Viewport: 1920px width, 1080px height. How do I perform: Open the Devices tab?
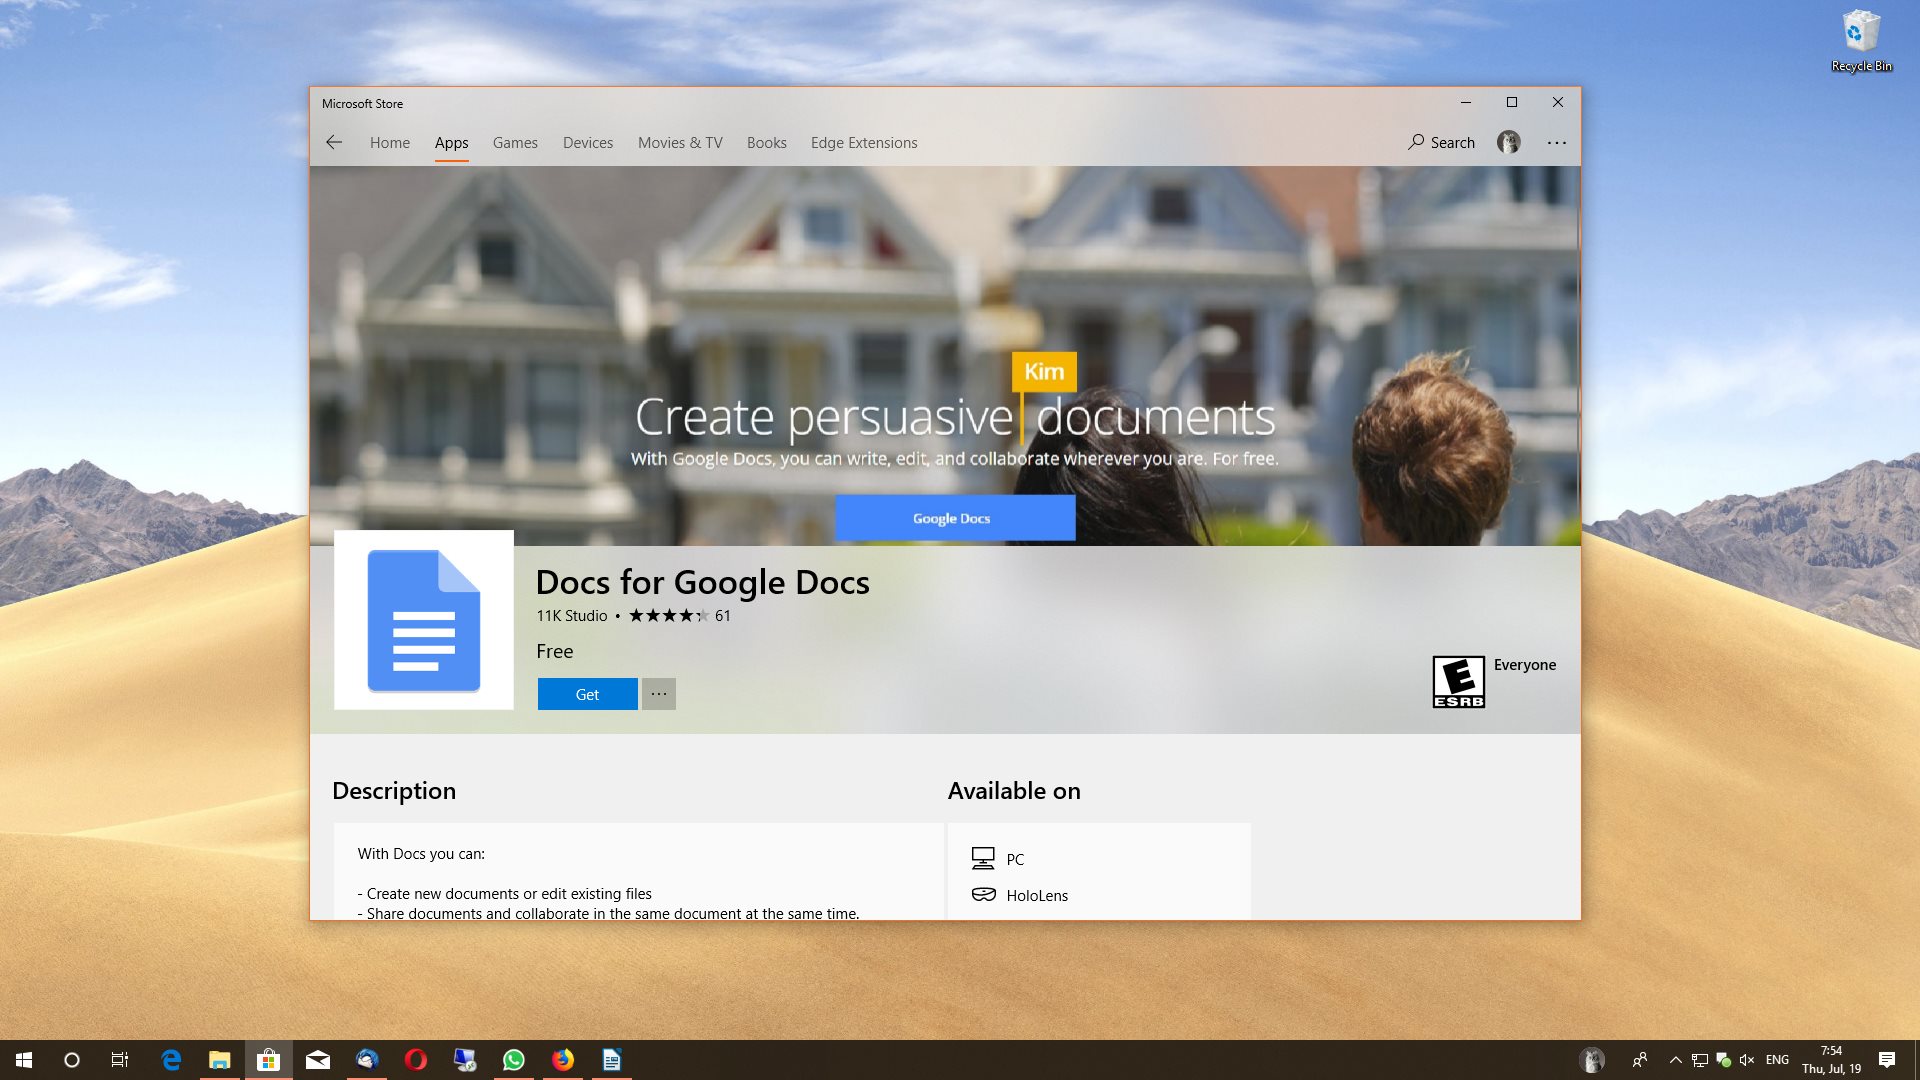588,143
